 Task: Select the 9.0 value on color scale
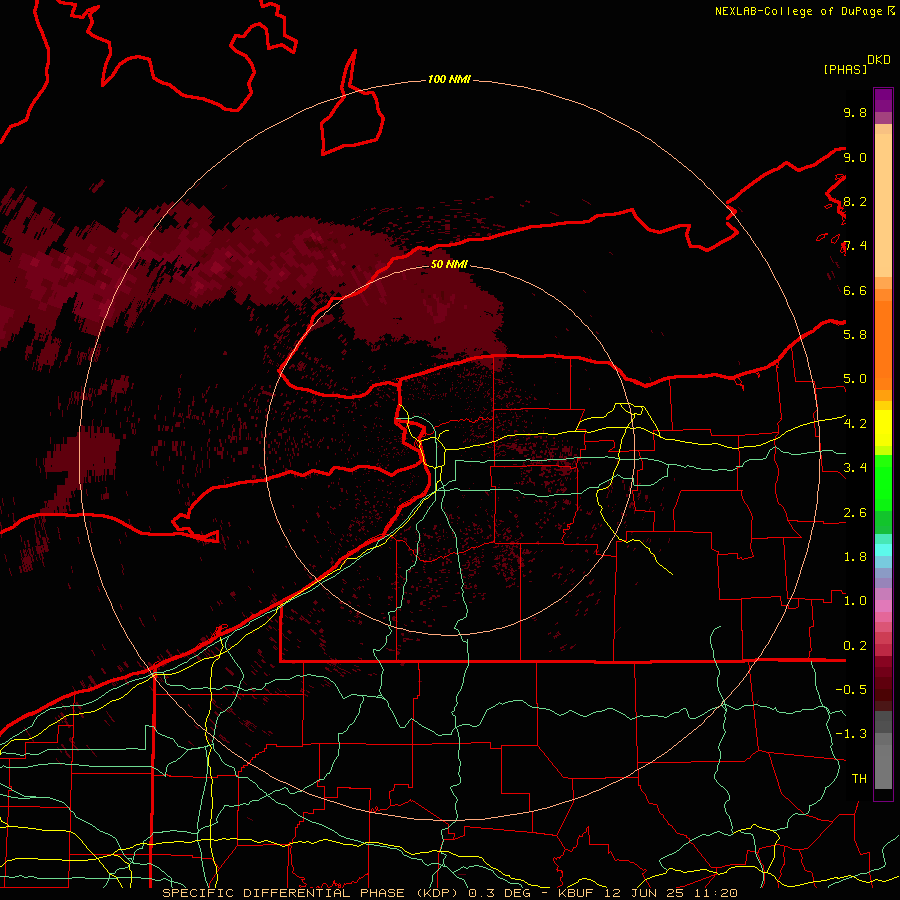point(855,157)
